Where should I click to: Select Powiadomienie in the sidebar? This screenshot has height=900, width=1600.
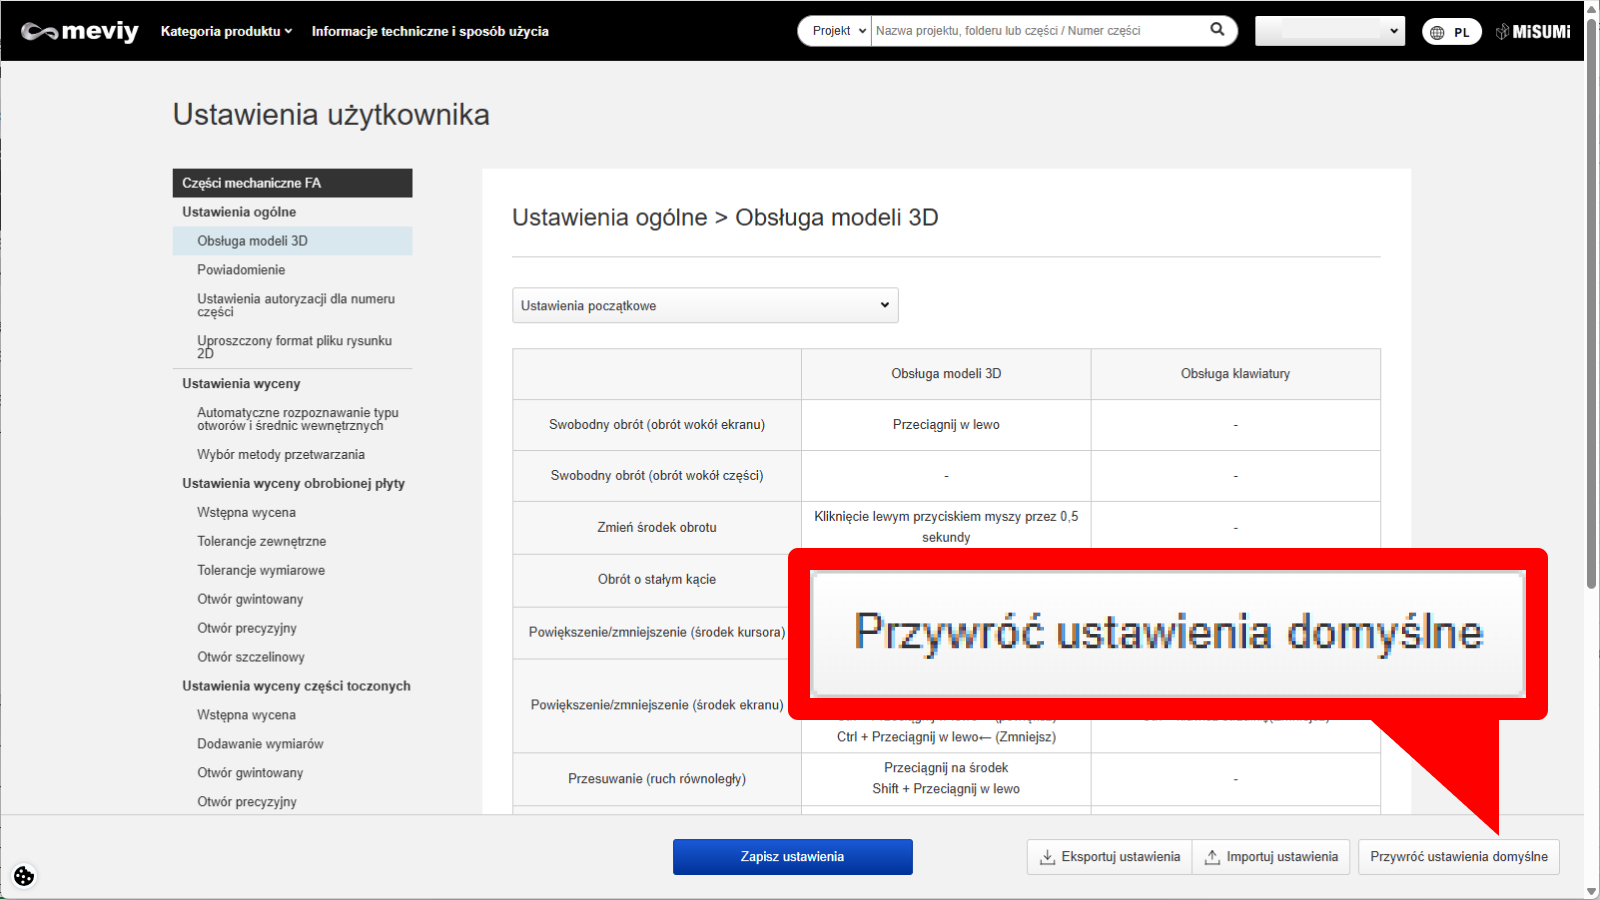241,270
